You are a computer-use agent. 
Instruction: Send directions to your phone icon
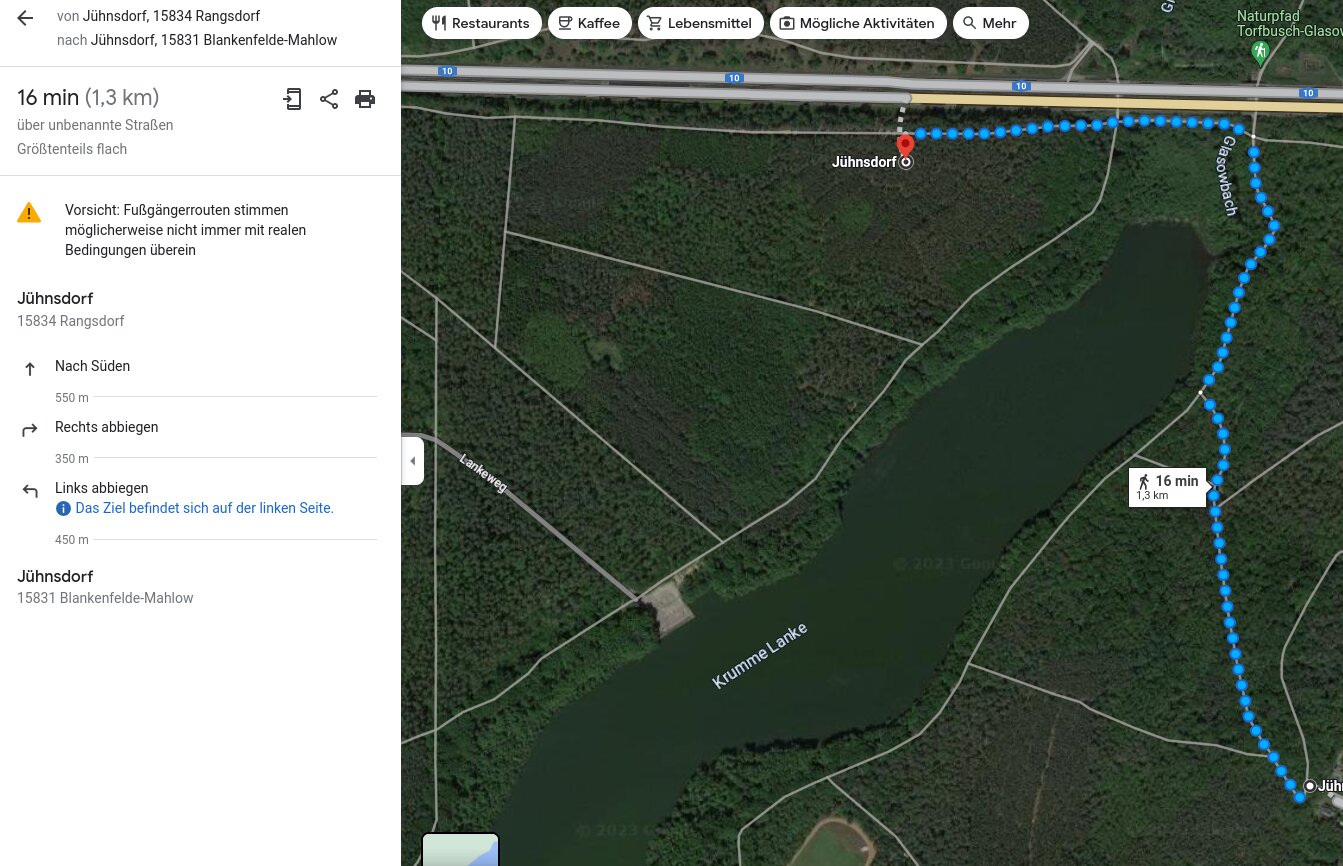click(x=292, y=98)
